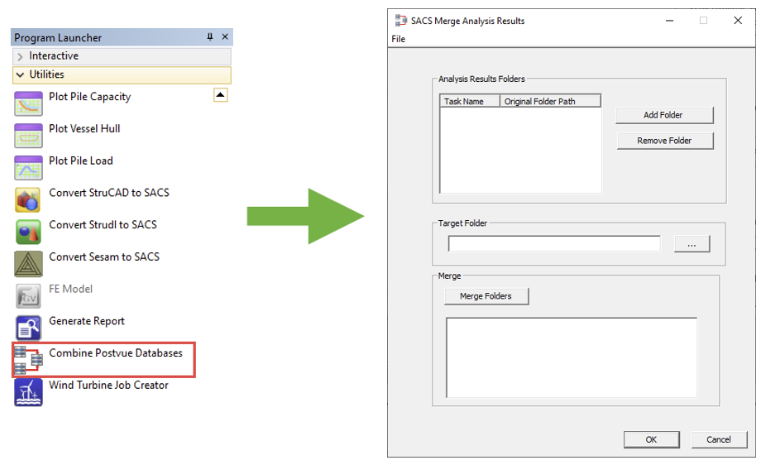Select the 'Plot Pile Load' label

pyautogui.click(x=81, y=160)
